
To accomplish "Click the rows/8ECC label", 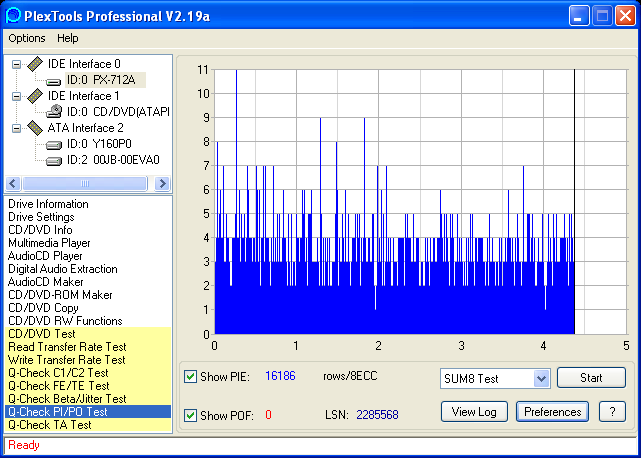I will point(350,376).
